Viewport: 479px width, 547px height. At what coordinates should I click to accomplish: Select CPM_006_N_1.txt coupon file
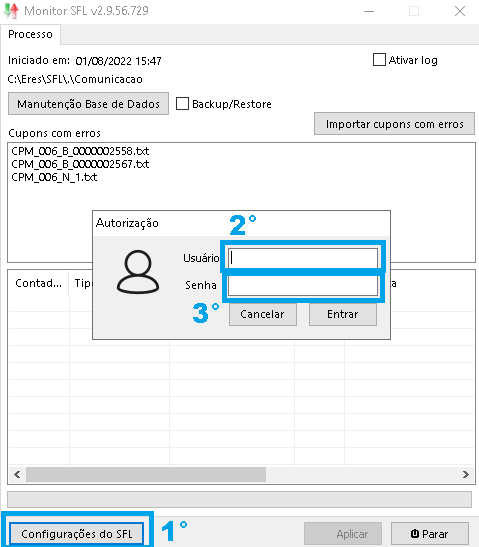coord(54,177)
